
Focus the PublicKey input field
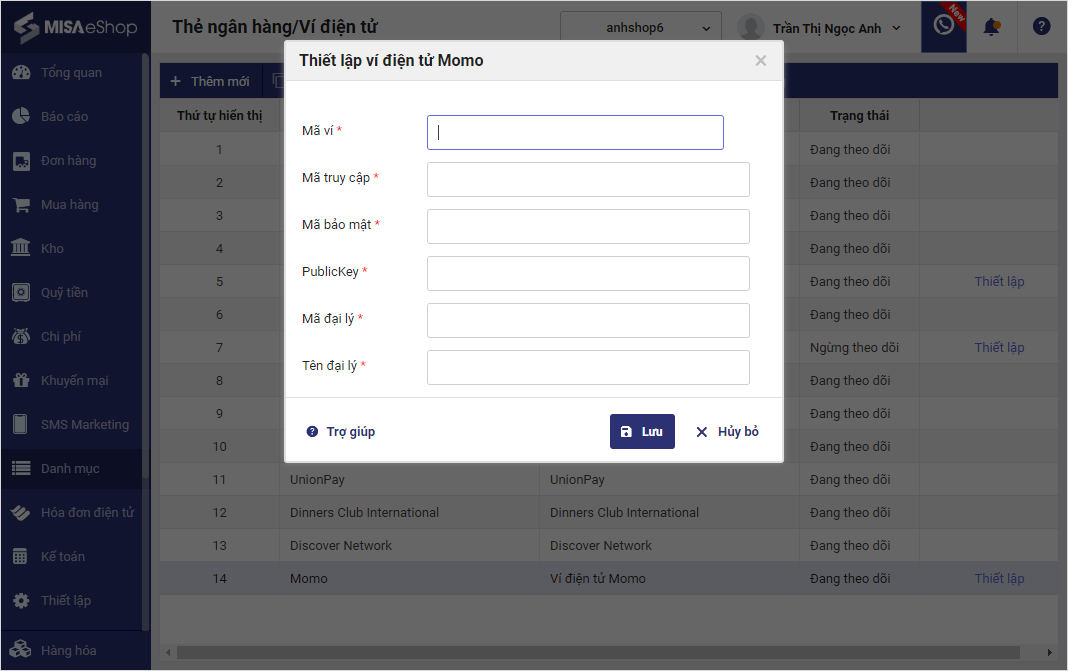pyautogui.click(x=588, y=273)
